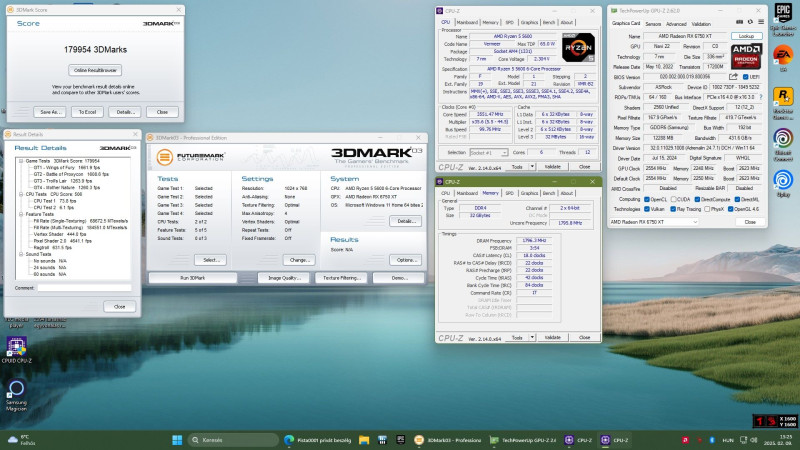Click the taskbar search box

[233, 440]
